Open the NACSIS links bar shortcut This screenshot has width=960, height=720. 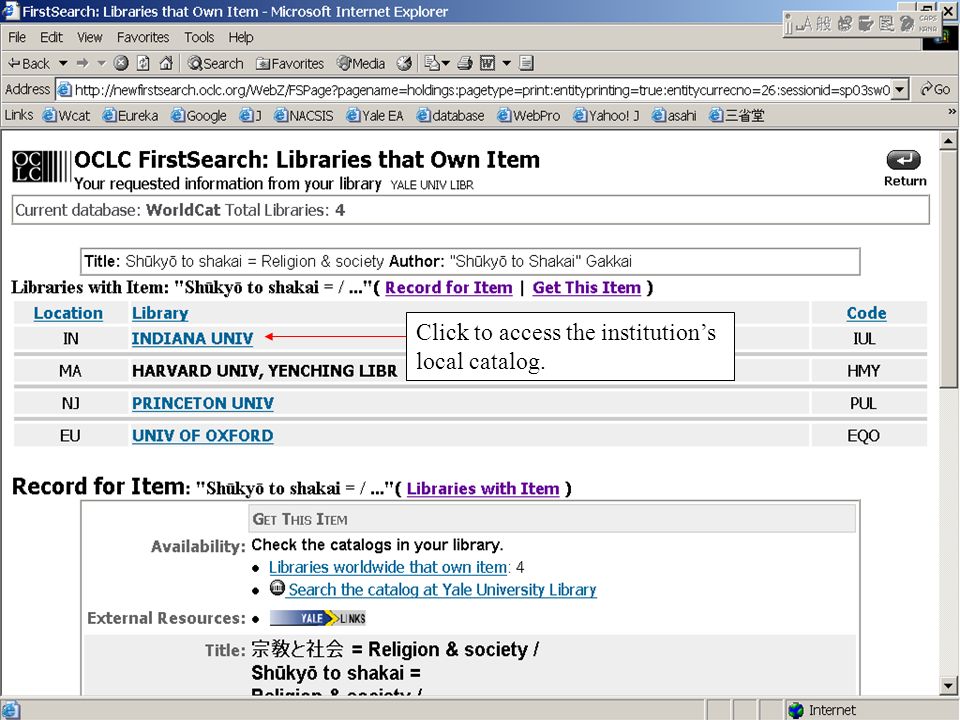point(304,116)
